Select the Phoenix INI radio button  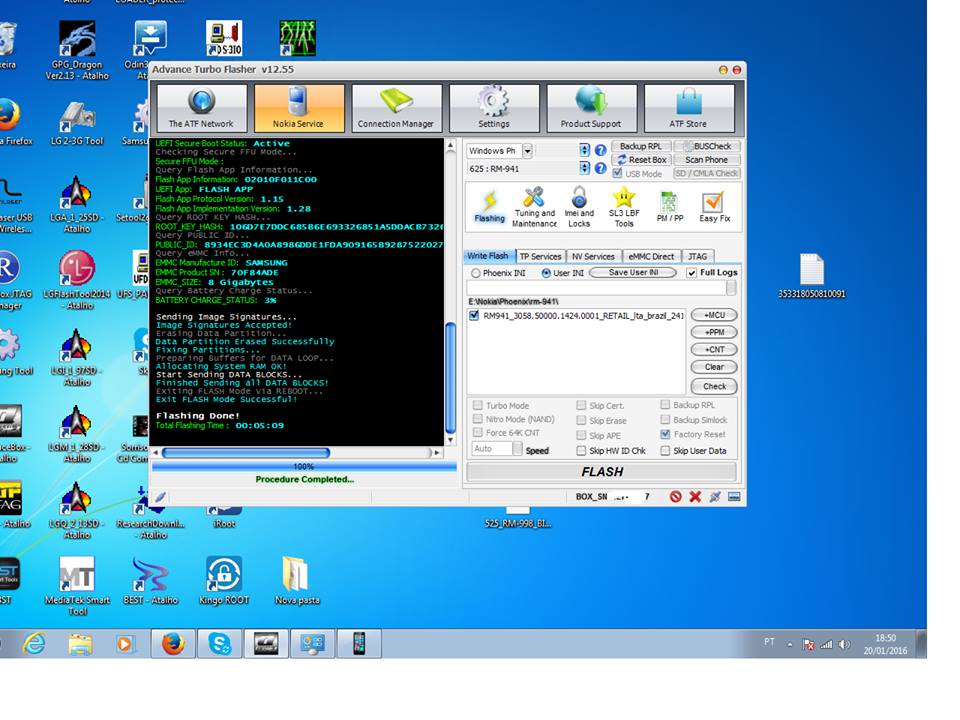tap(476, 273)
